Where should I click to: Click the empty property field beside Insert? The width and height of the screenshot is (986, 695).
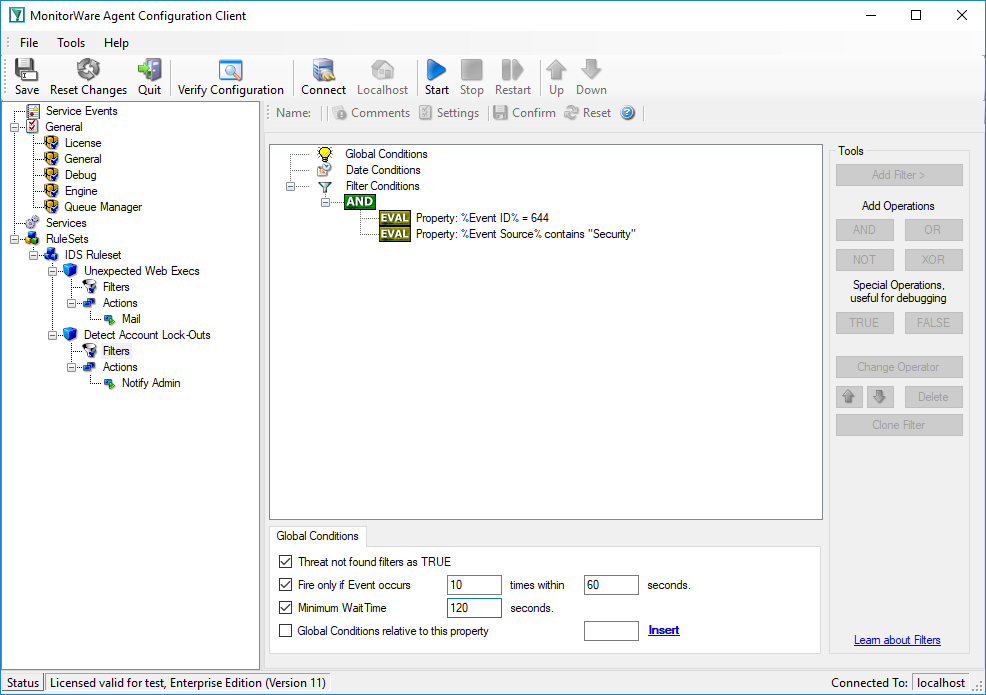611,631
